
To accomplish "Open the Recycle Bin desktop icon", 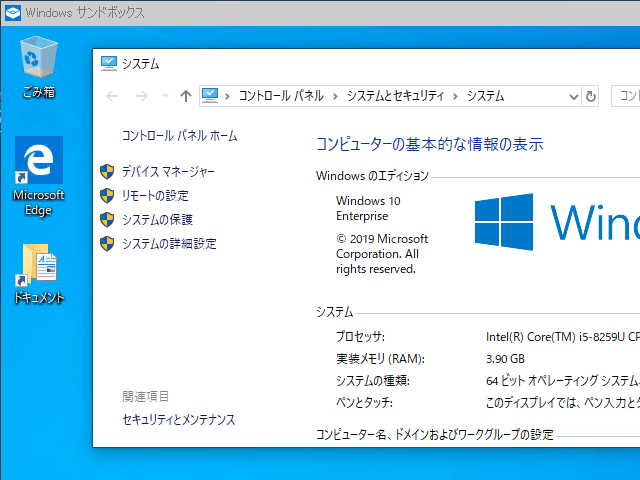I will coord(39,60).
